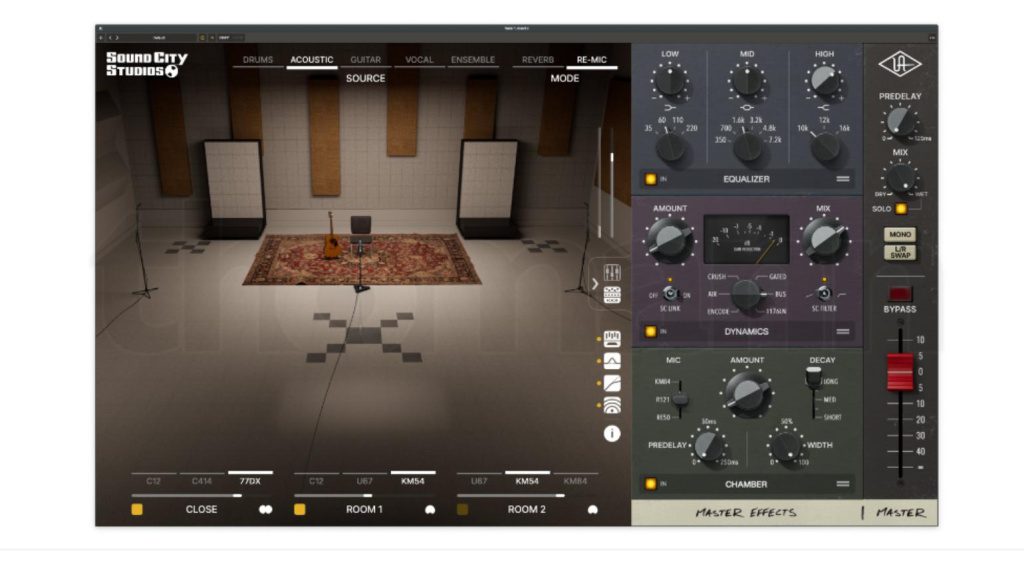Switch to REVERB mode

coord(537,59)
